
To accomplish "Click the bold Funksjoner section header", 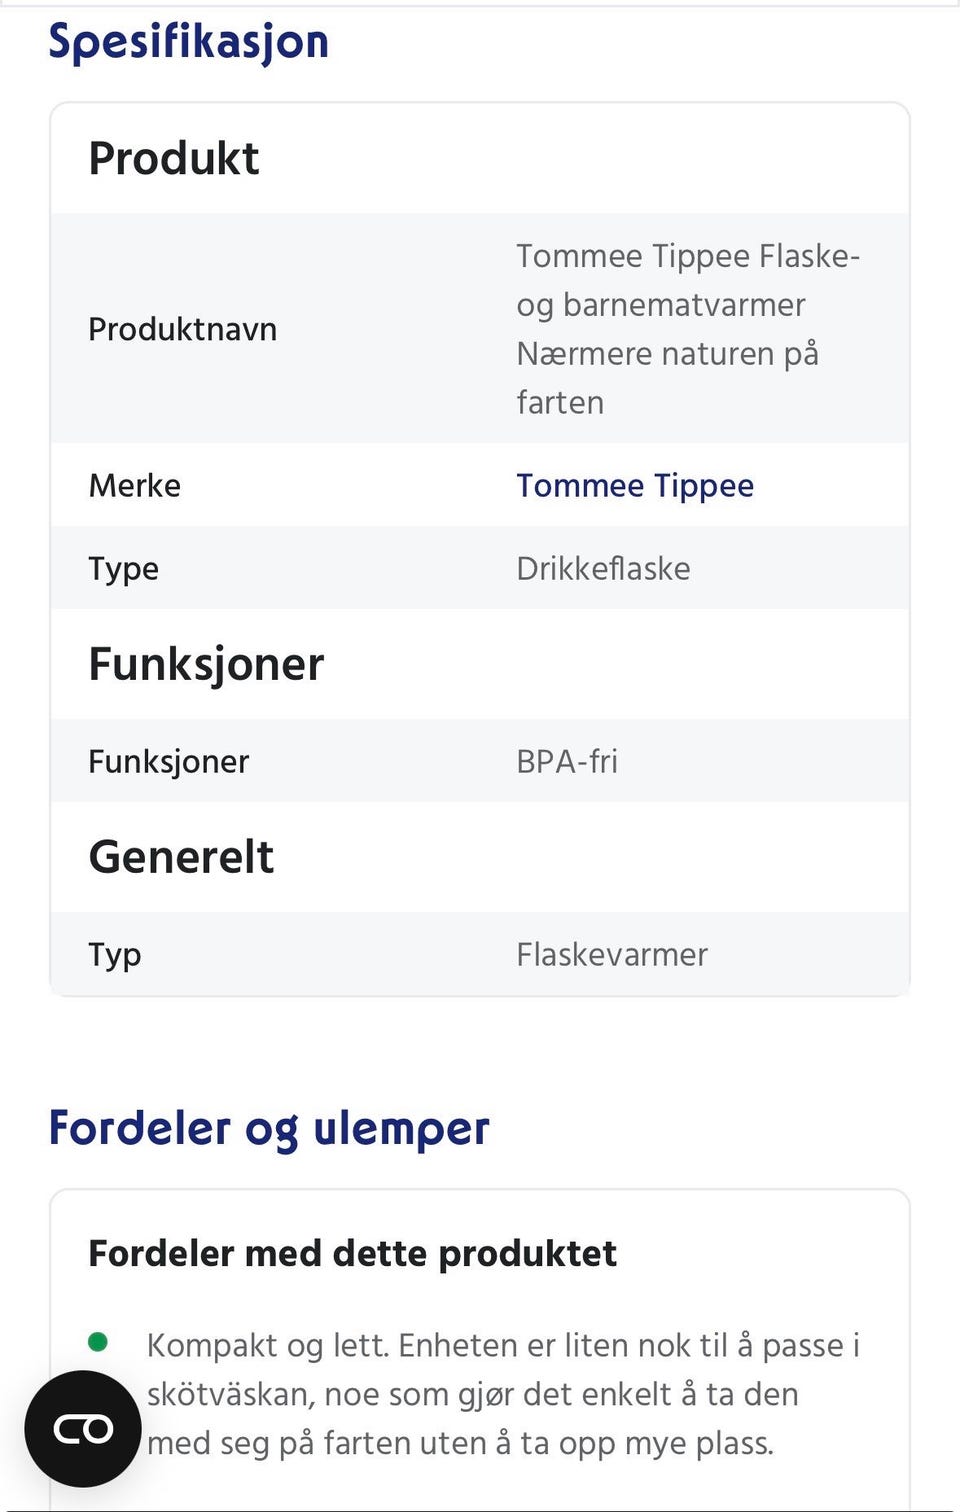I will click(x=206, y=664).
